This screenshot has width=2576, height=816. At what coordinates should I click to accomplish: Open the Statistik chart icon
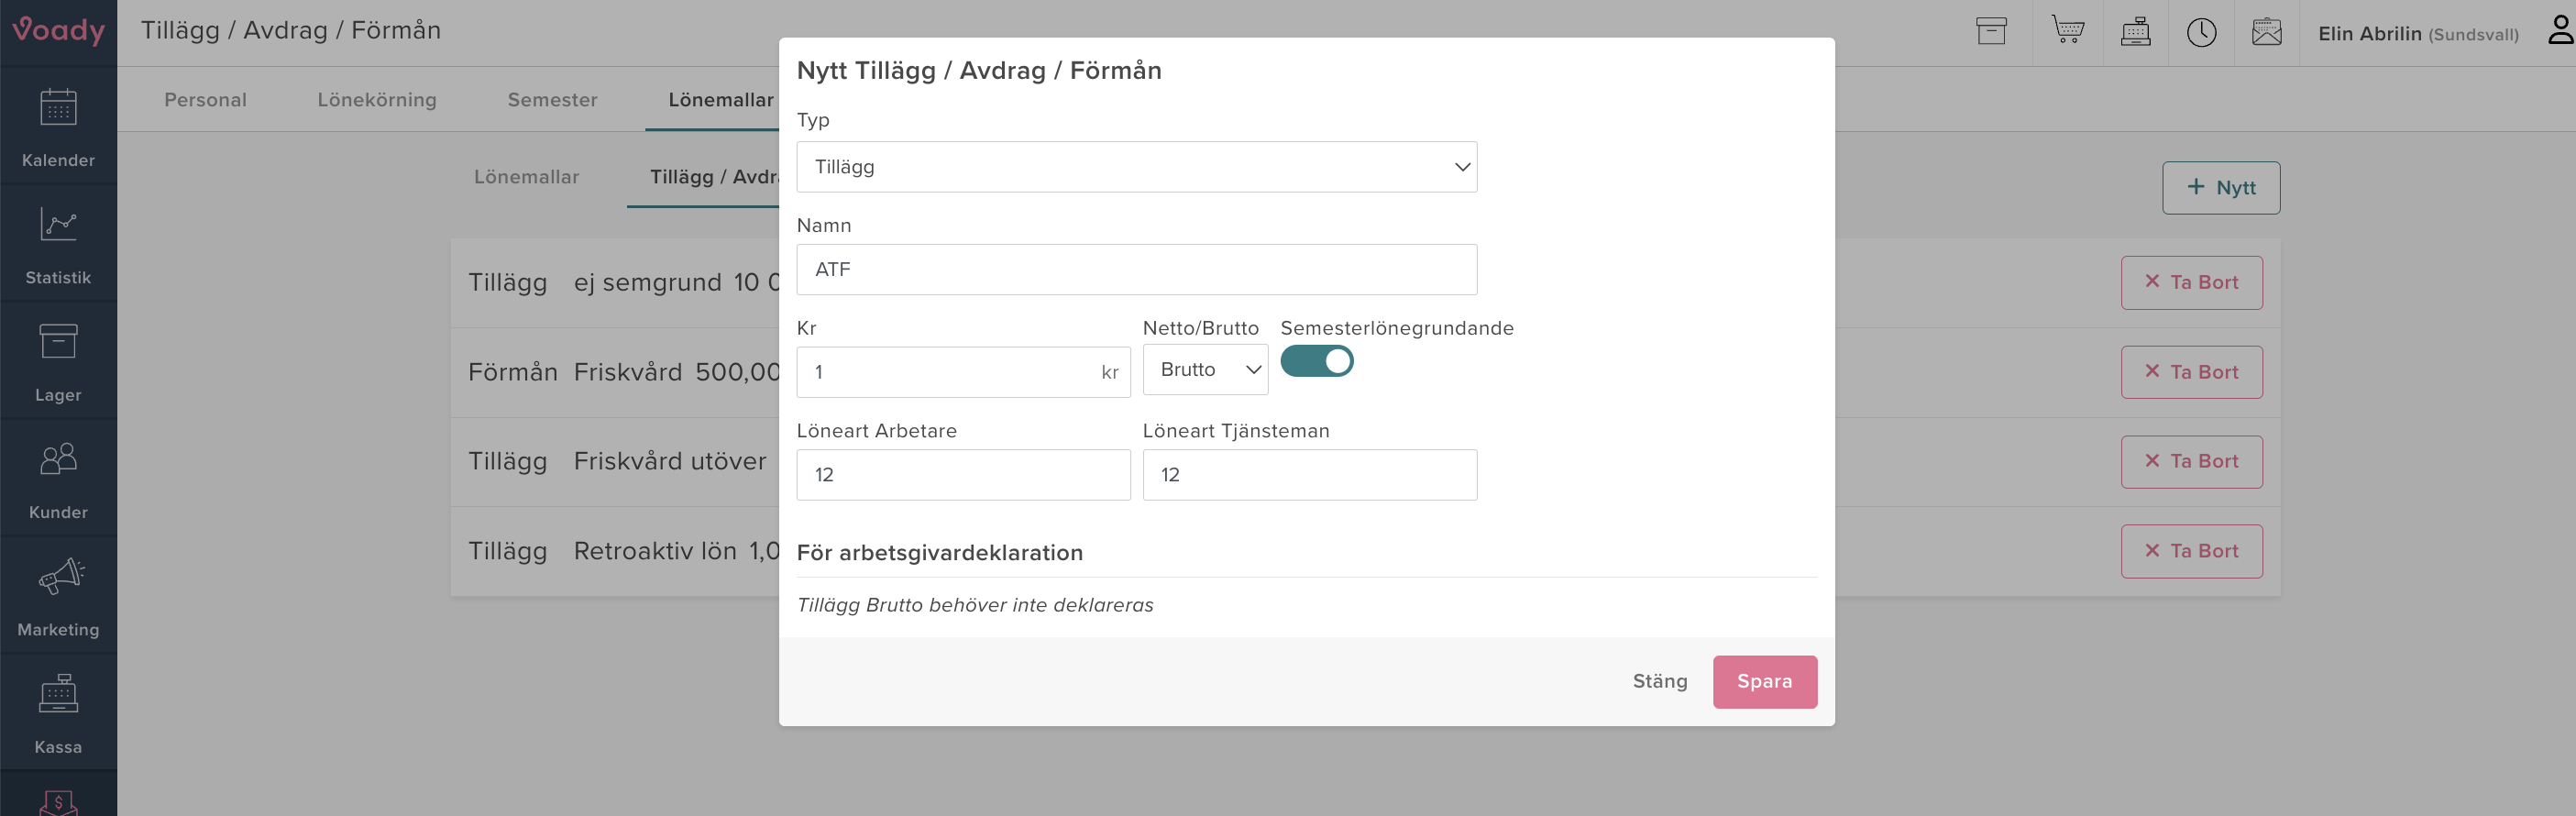[x=58, y=244]
